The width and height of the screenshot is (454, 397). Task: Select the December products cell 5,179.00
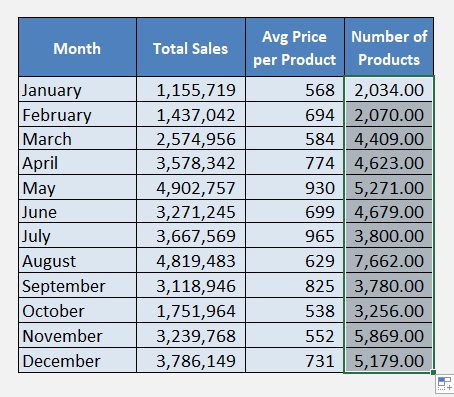pos(389,360)
